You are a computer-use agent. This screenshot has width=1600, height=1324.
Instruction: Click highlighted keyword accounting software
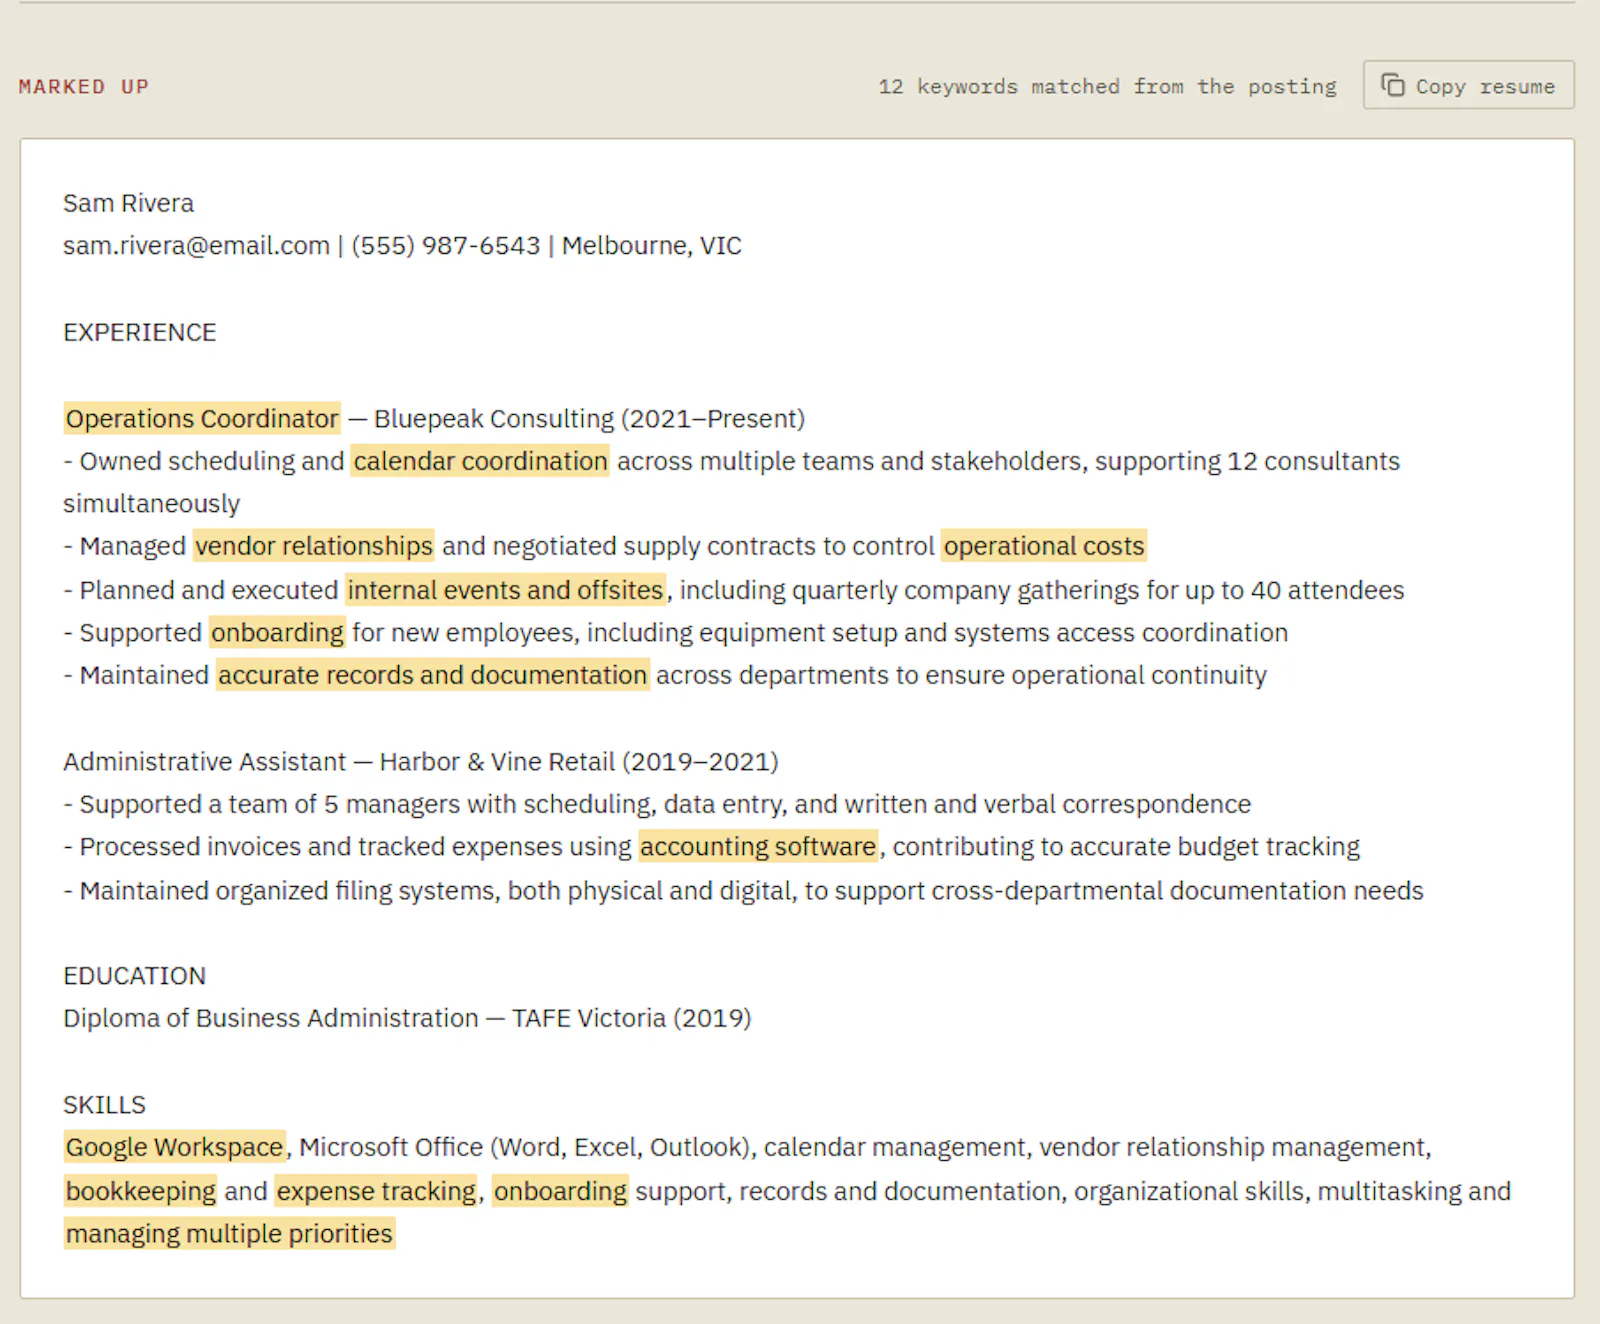pyautogui.click(x=758, y=847)
